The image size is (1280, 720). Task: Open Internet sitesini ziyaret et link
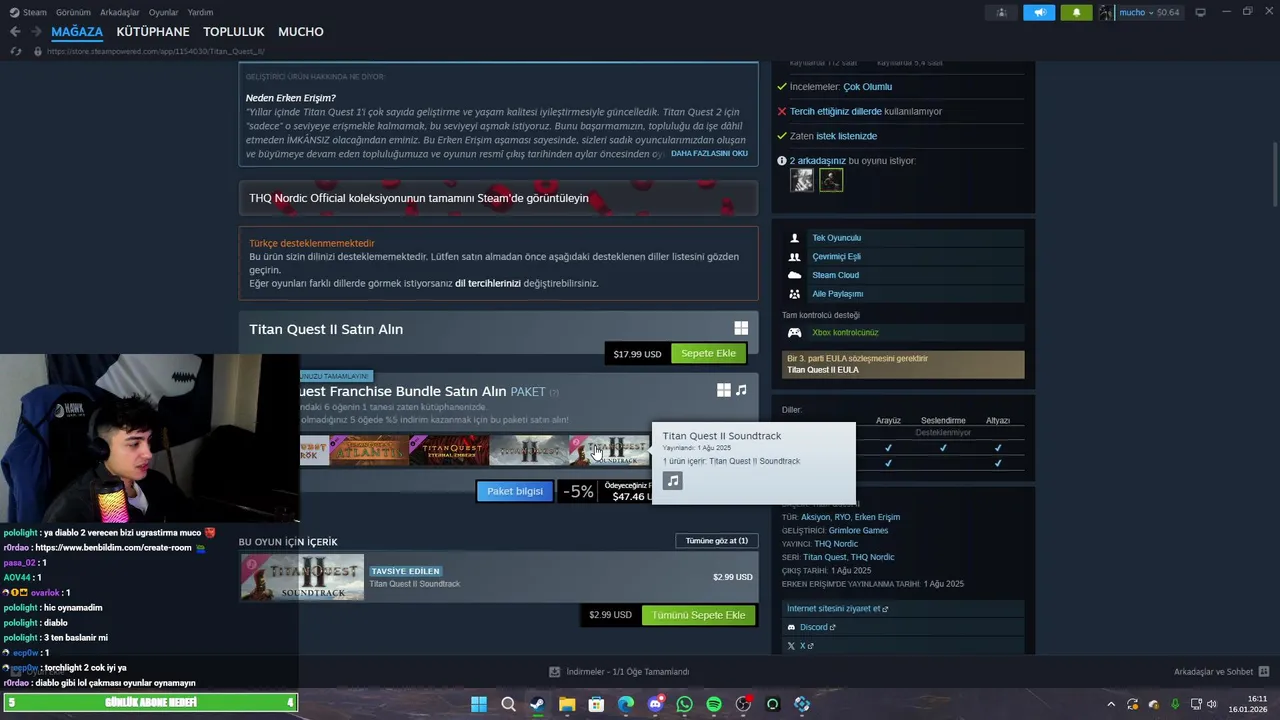point(837,608)
